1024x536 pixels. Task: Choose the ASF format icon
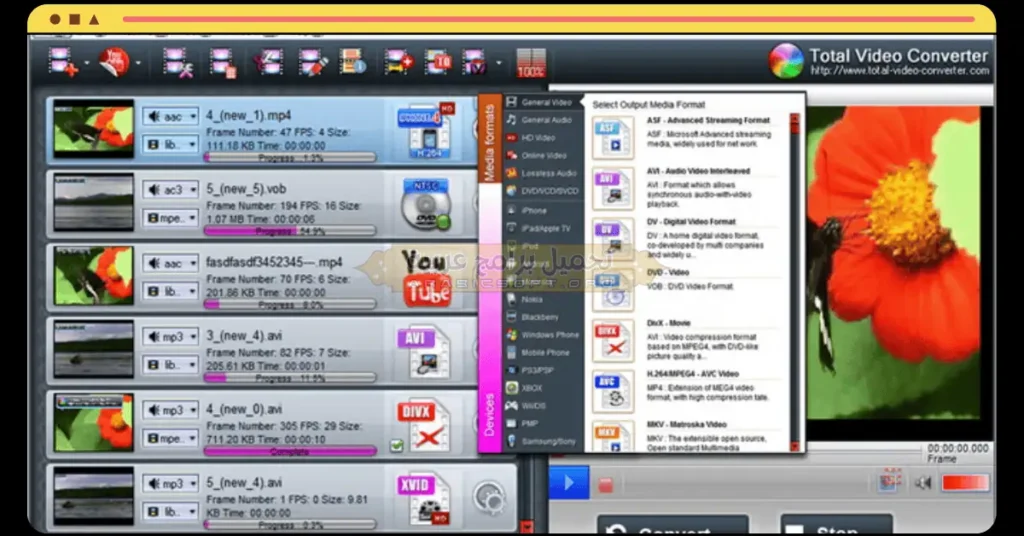(x=613, y=138)
